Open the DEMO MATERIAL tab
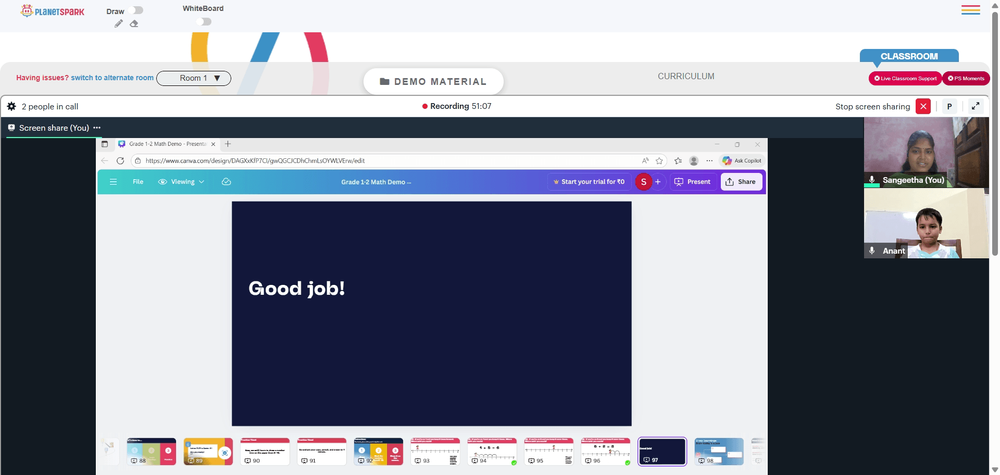 (433, 82)
